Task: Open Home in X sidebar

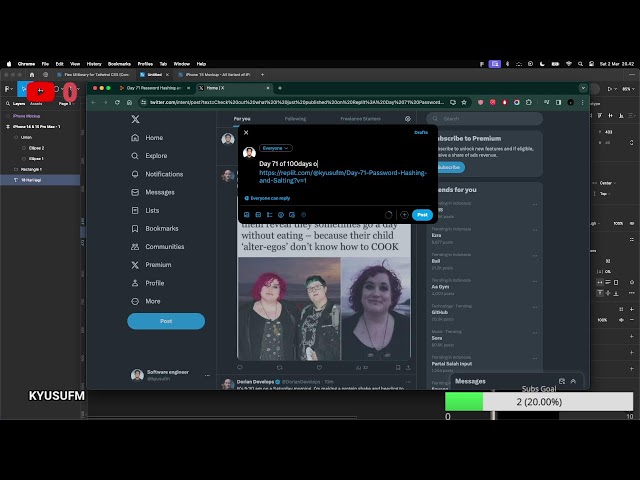Action: pyautogui.click(x=147, y=138)
